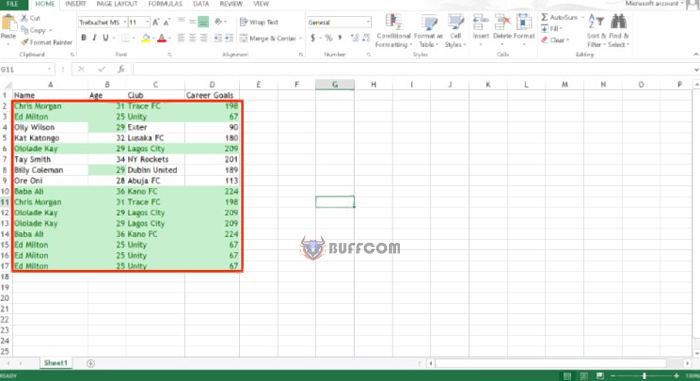Viewport: 700px width, 381px height.
Task: Click the Merge & Center button
Action: point(268,38)
